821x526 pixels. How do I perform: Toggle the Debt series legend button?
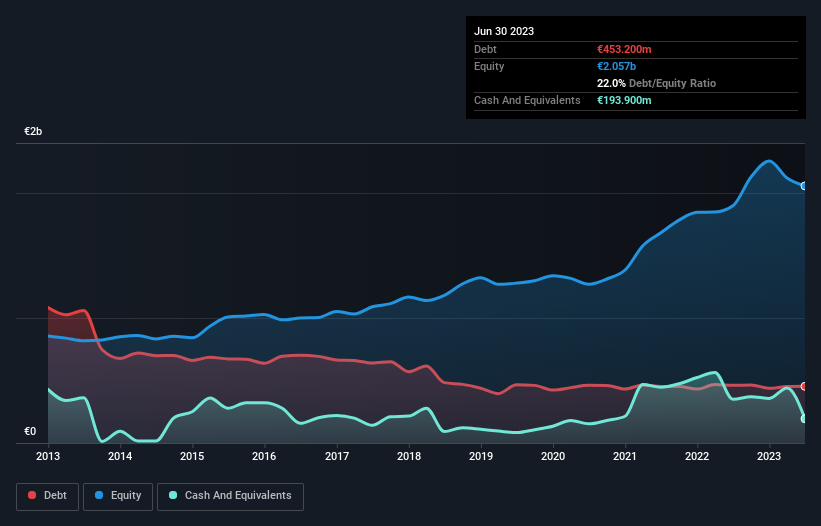tap(48, 496)
